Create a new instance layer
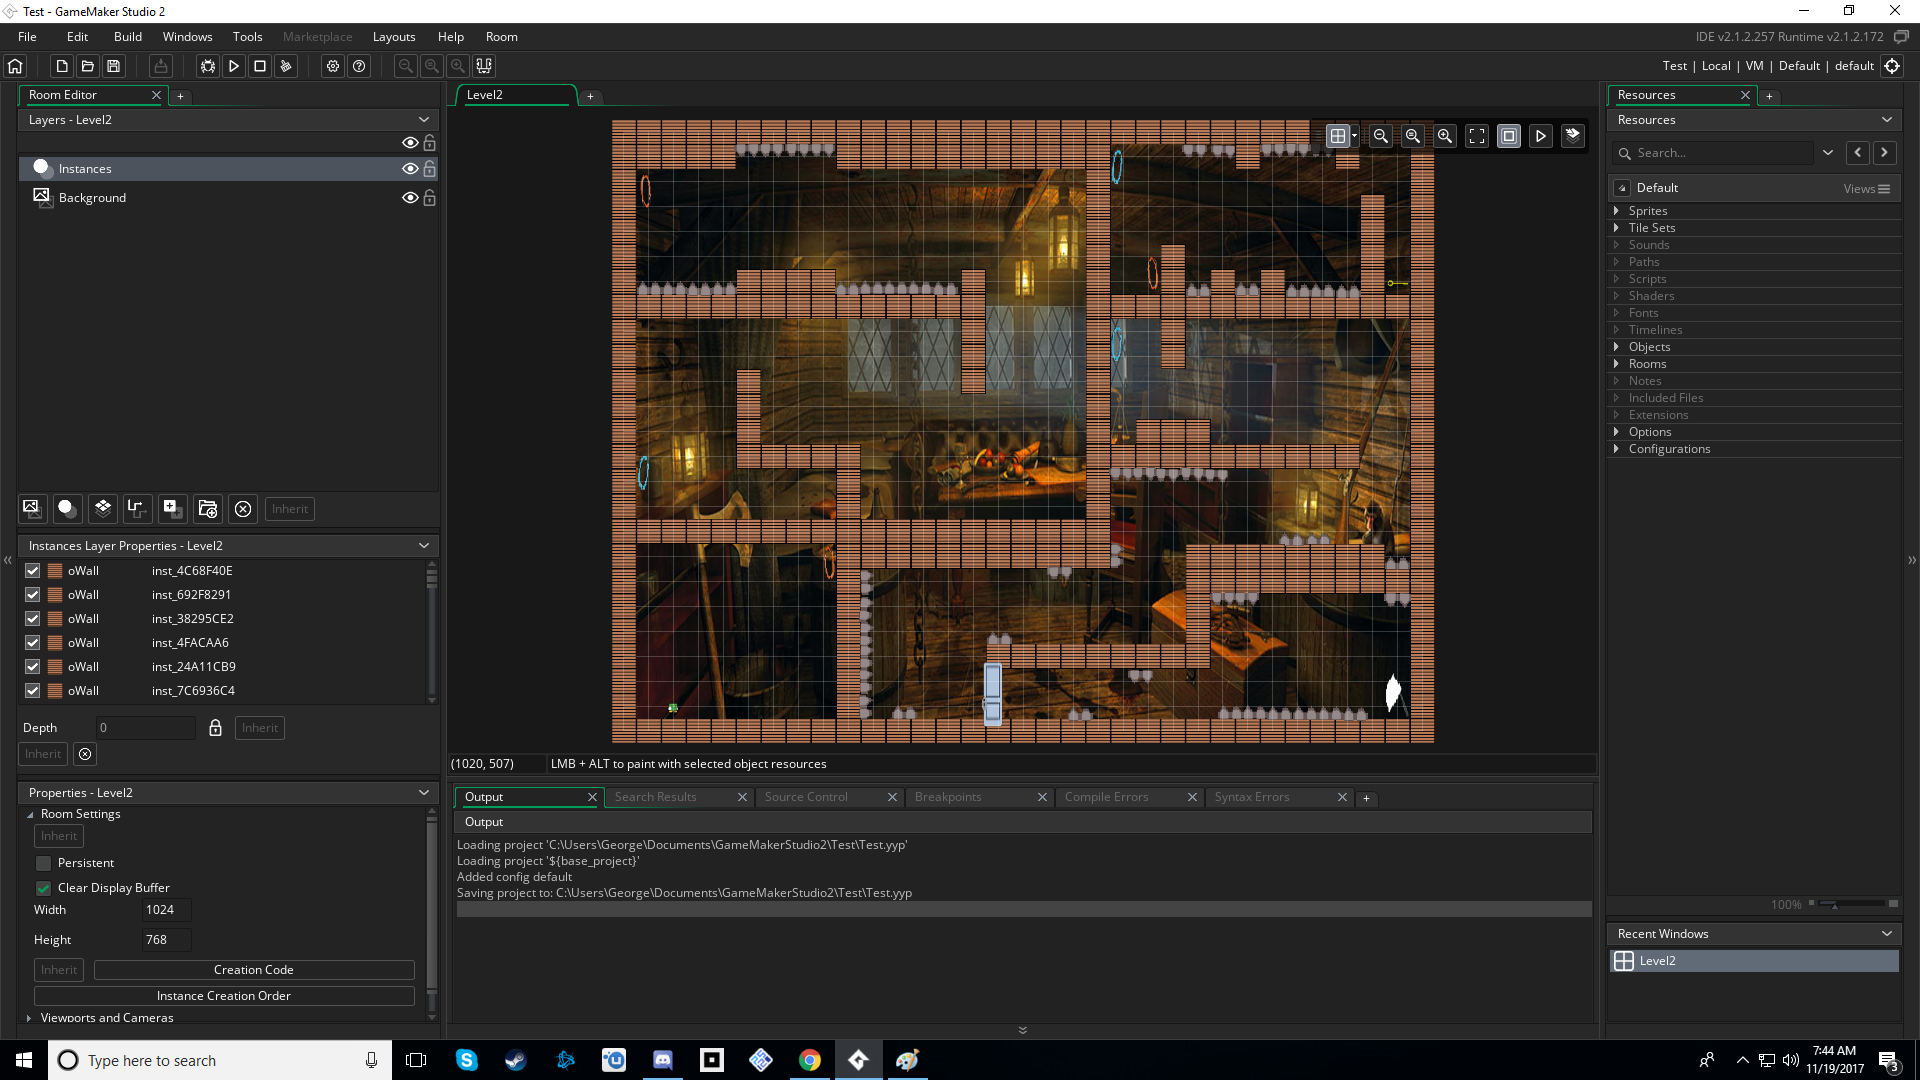The height and width of the screenshot is (1080, 1920). [67, 509]
